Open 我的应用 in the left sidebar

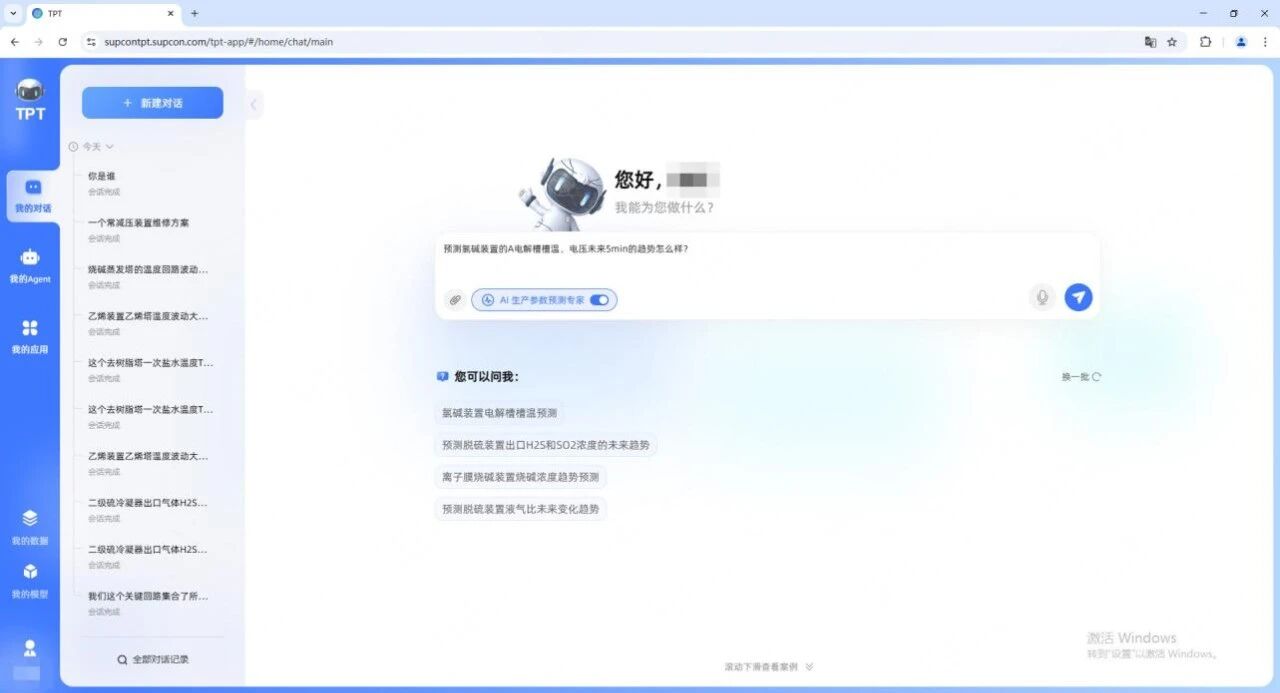pyautogui.click(x=30, y=337)
